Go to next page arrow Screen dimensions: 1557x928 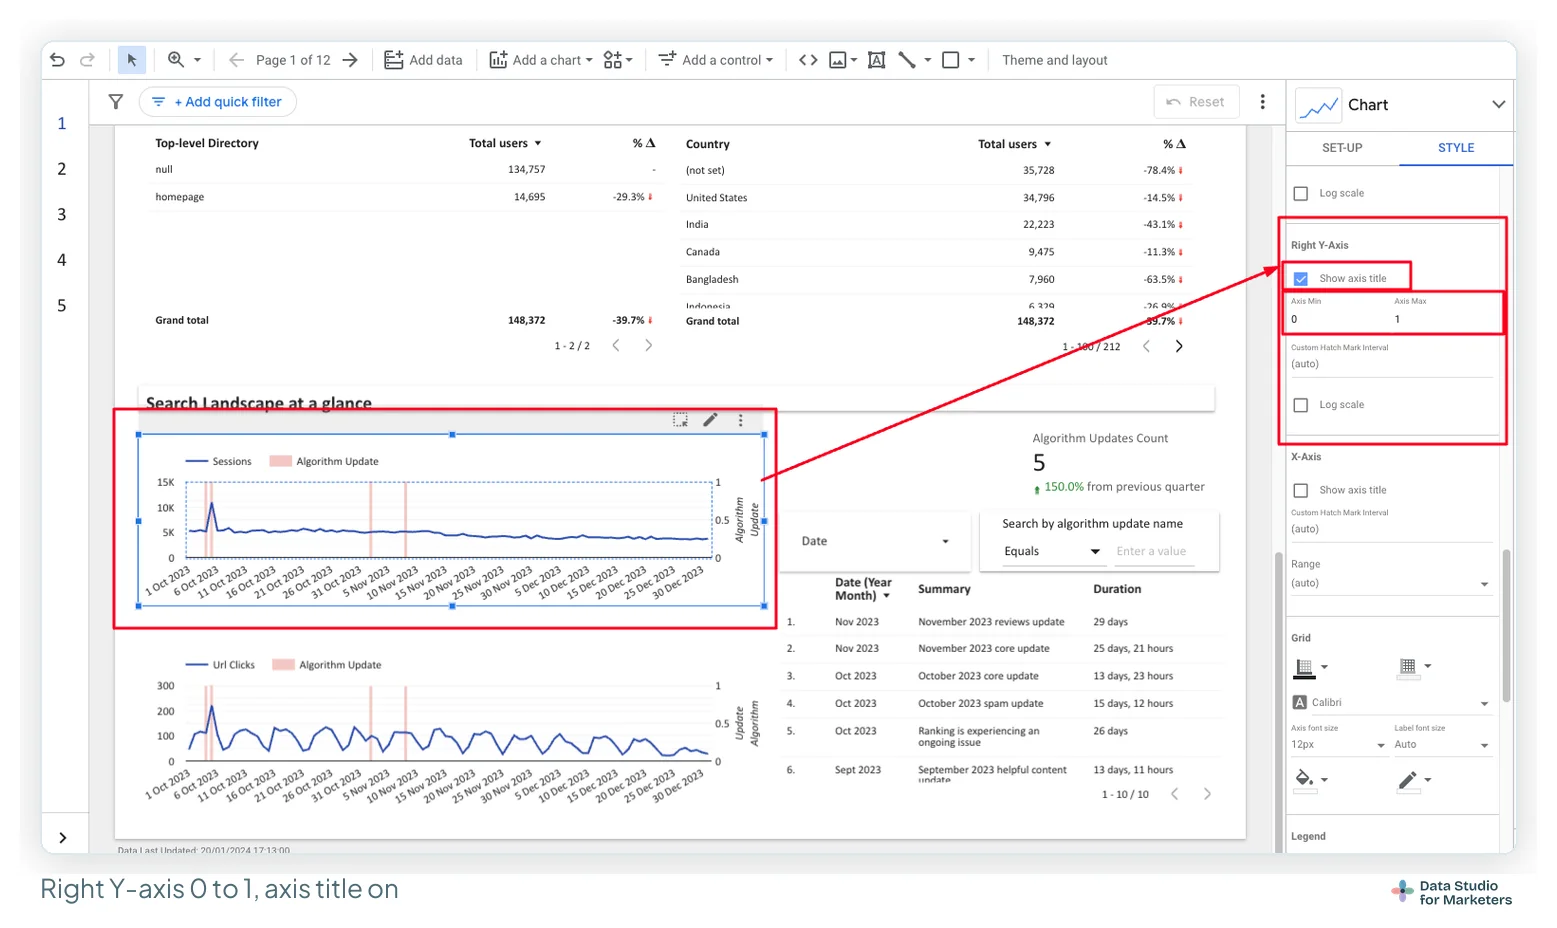pyautogui.click(x=350, y=60)
